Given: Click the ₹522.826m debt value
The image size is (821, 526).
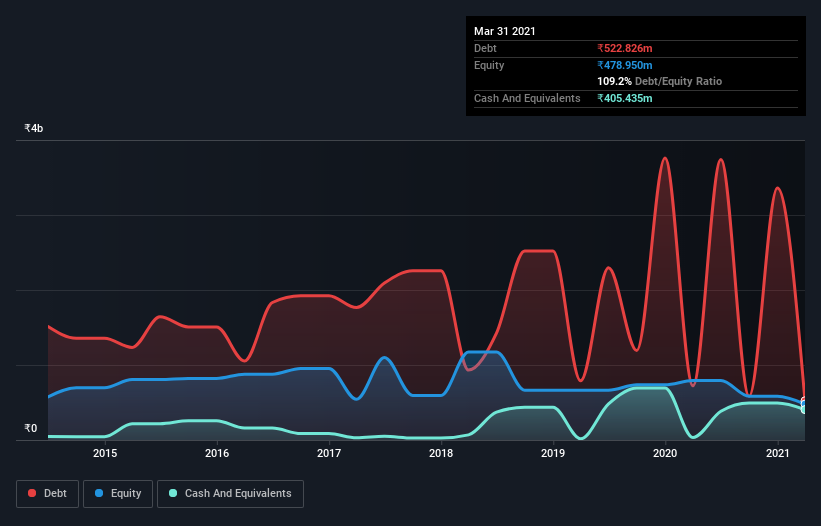Looking at the screenshot, I should click(625, 48).
